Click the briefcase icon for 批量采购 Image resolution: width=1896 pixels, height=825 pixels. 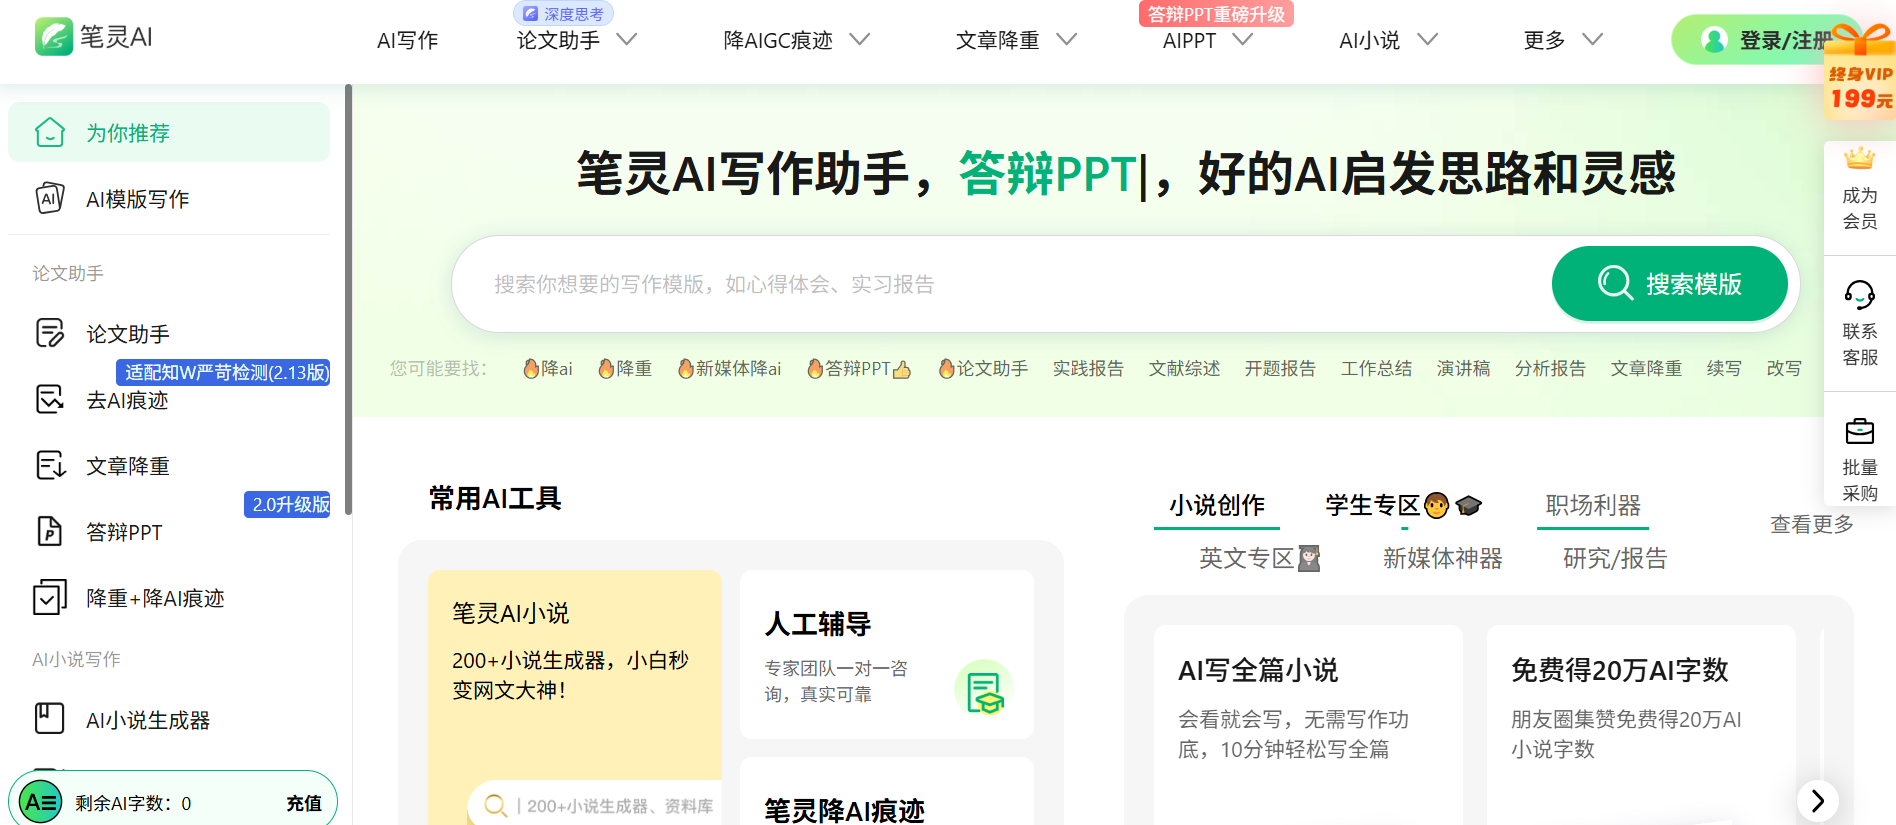click(1860, 431)
